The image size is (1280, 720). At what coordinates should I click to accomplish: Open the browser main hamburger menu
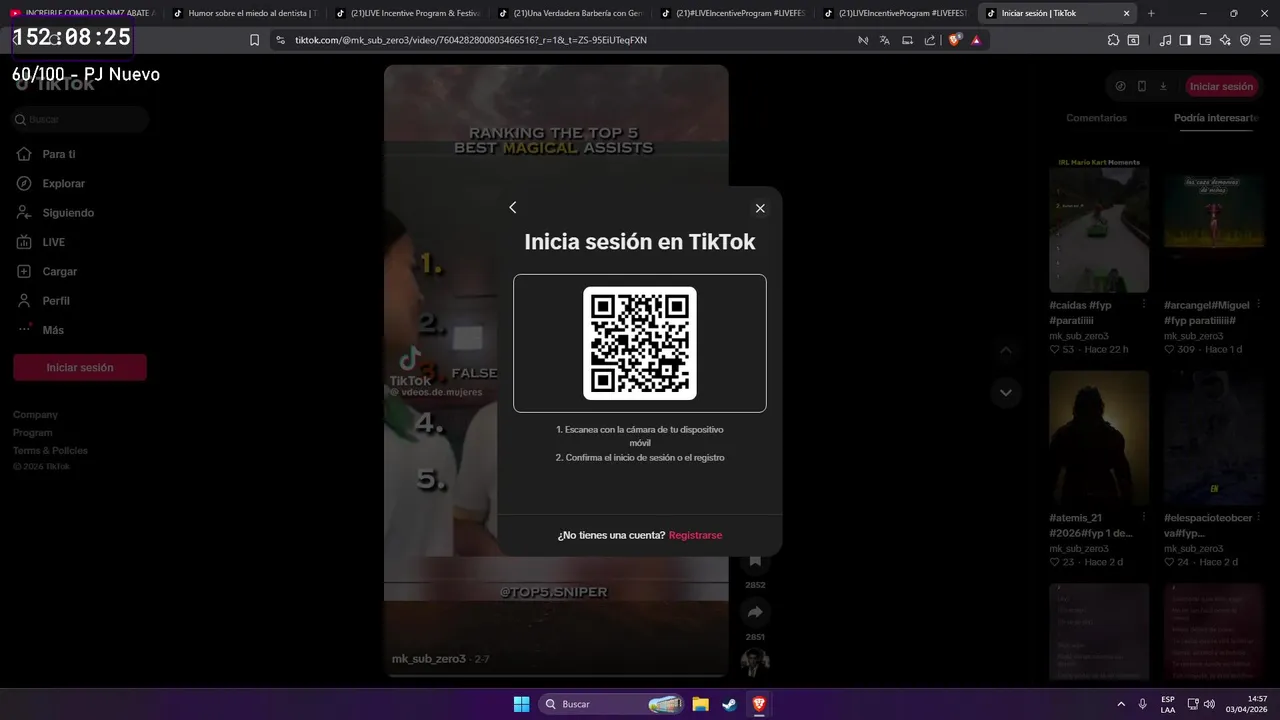(1264, 40)
